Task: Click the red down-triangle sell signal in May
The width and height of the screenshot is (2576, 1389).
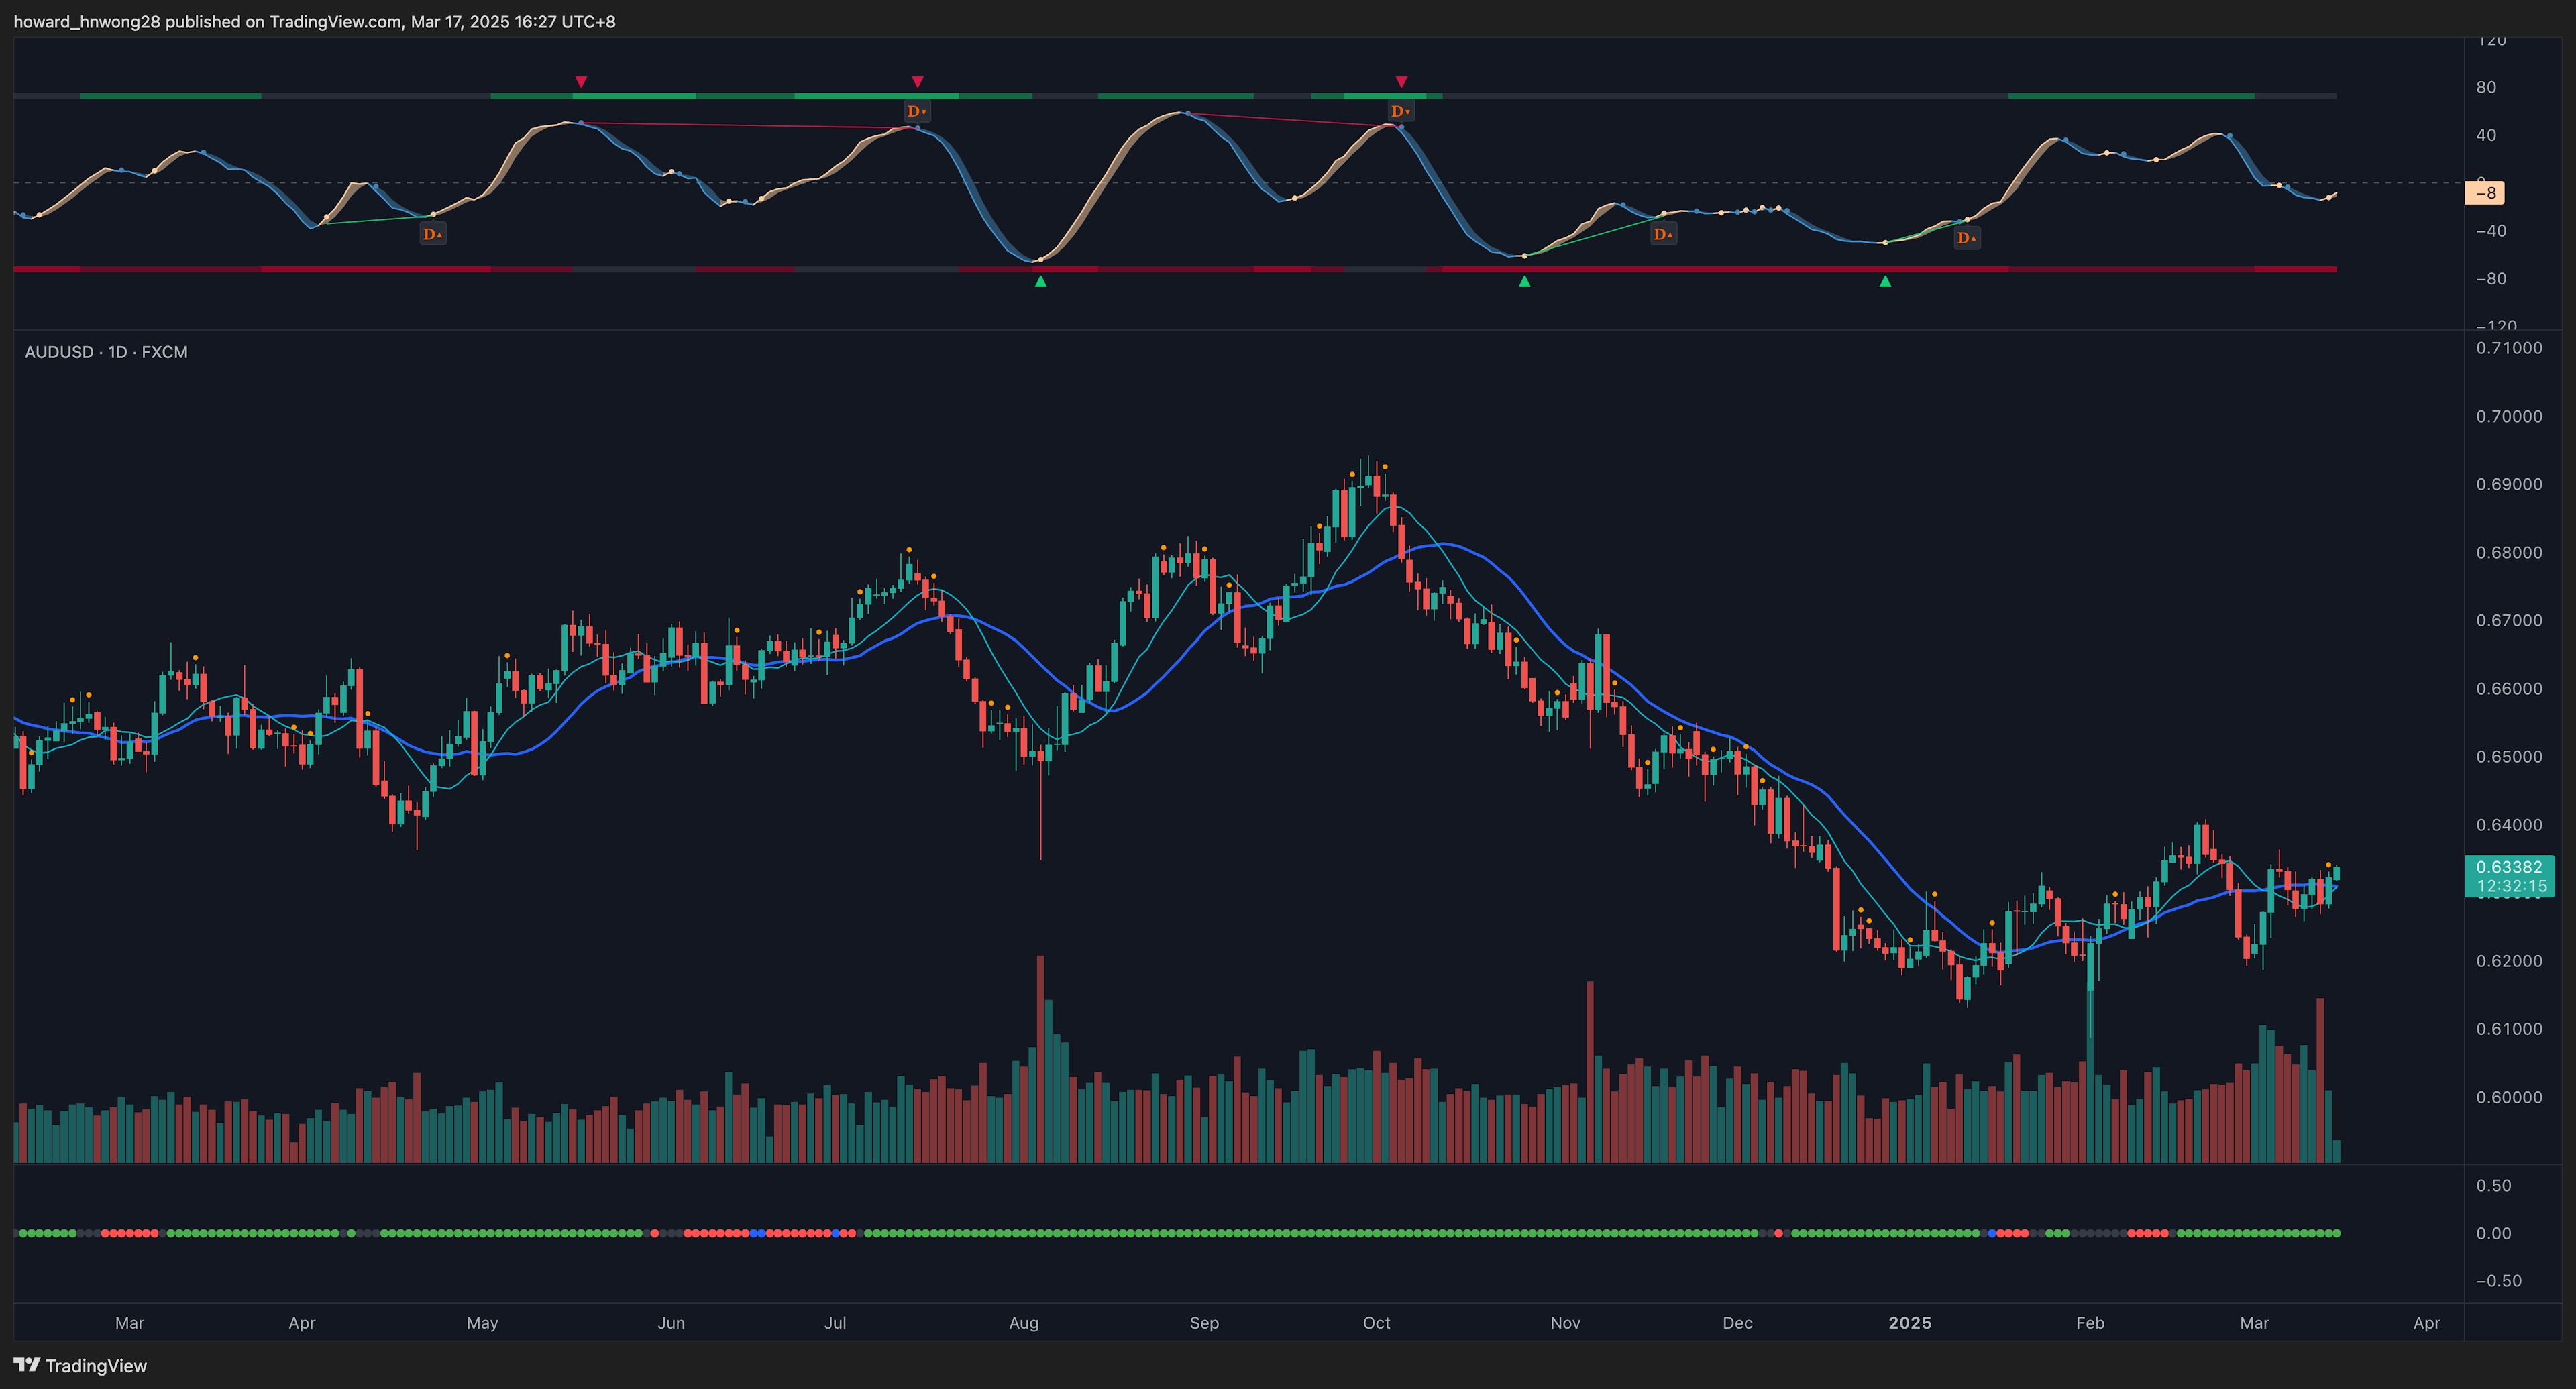Action: click(581, 82)
